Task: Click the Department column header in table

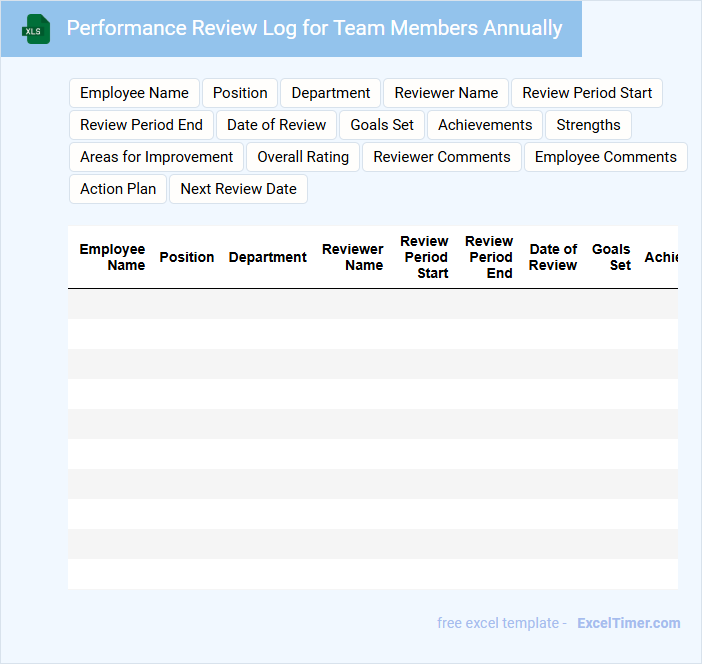Action: (267, 257)
